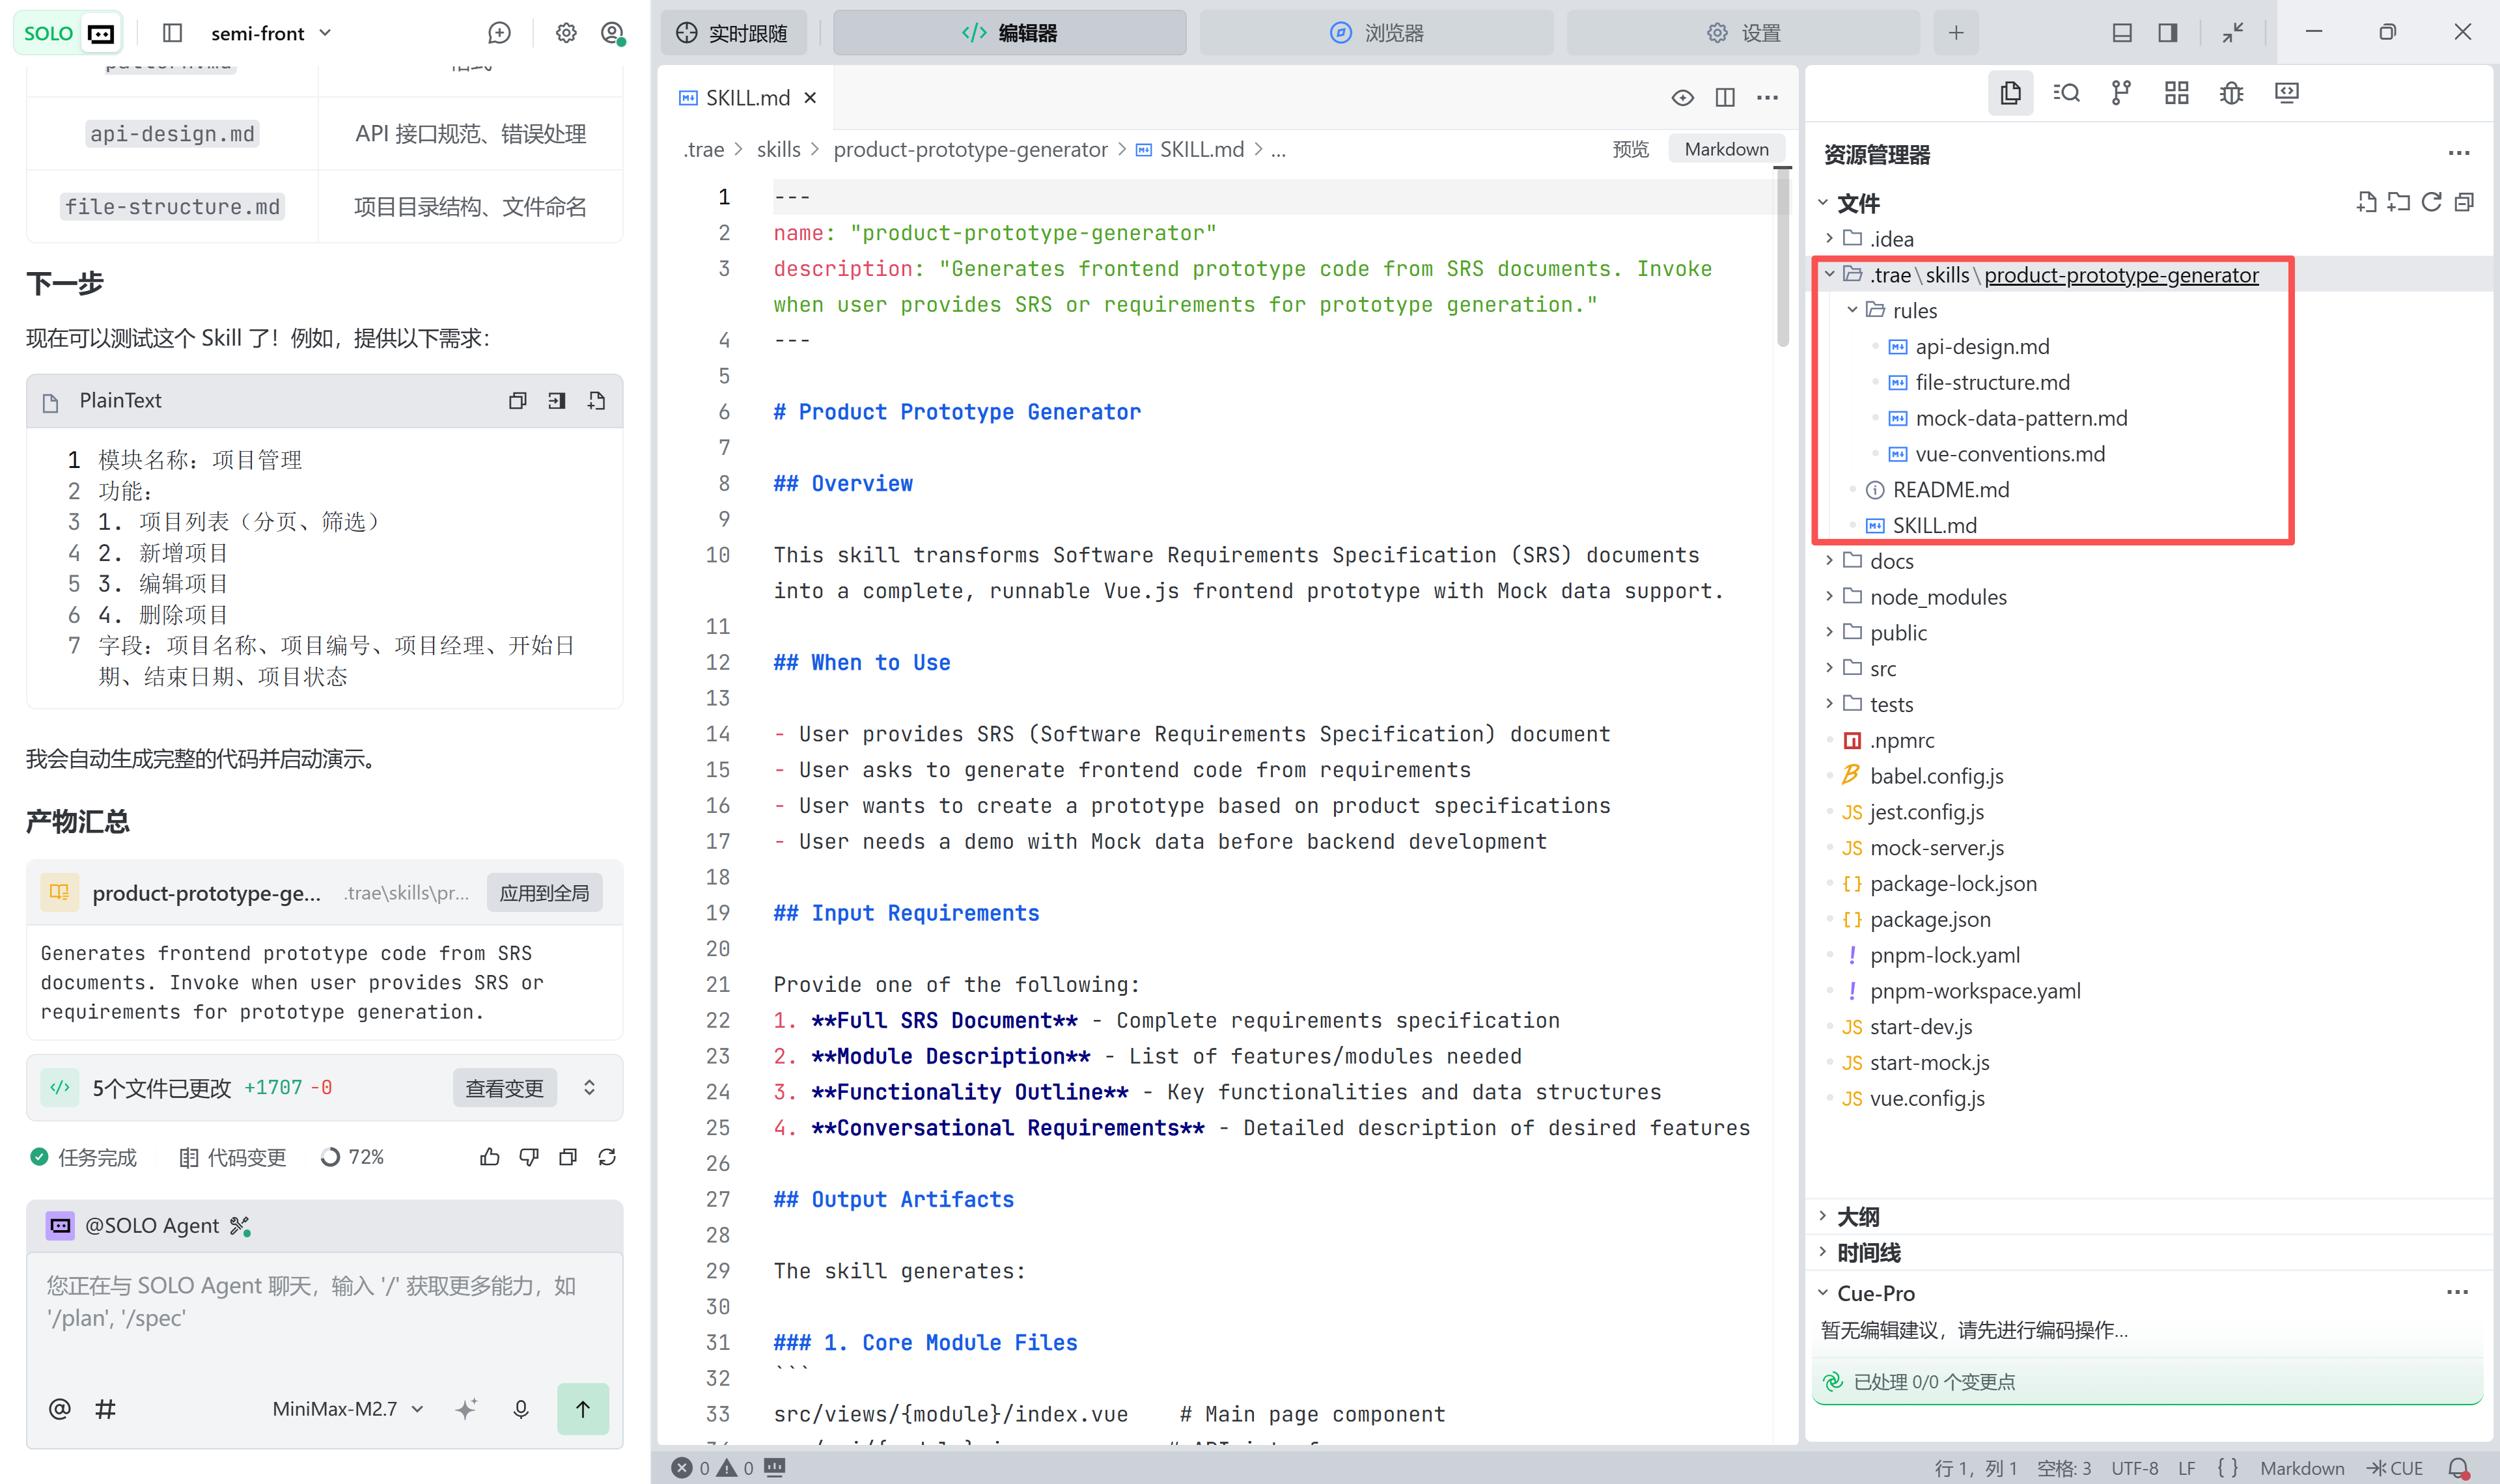Click the microphone voice input icon
The image size is (2500, 1484).
(520, 1408)
